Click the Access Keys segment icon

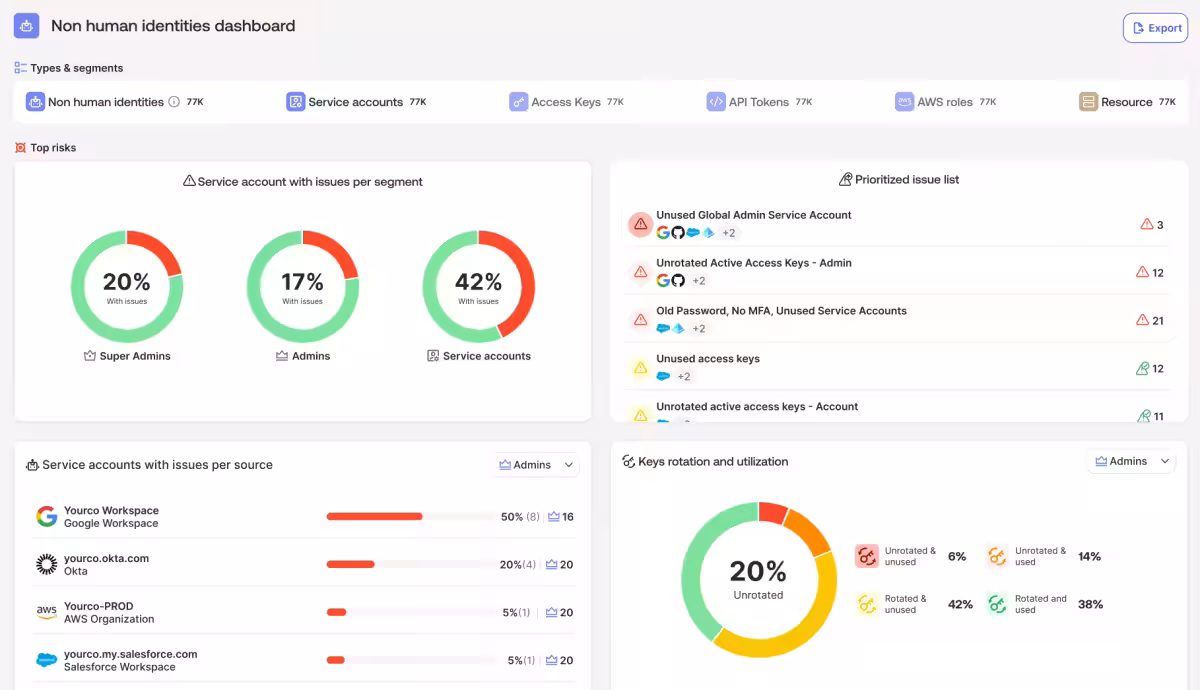tap(518, 102)
